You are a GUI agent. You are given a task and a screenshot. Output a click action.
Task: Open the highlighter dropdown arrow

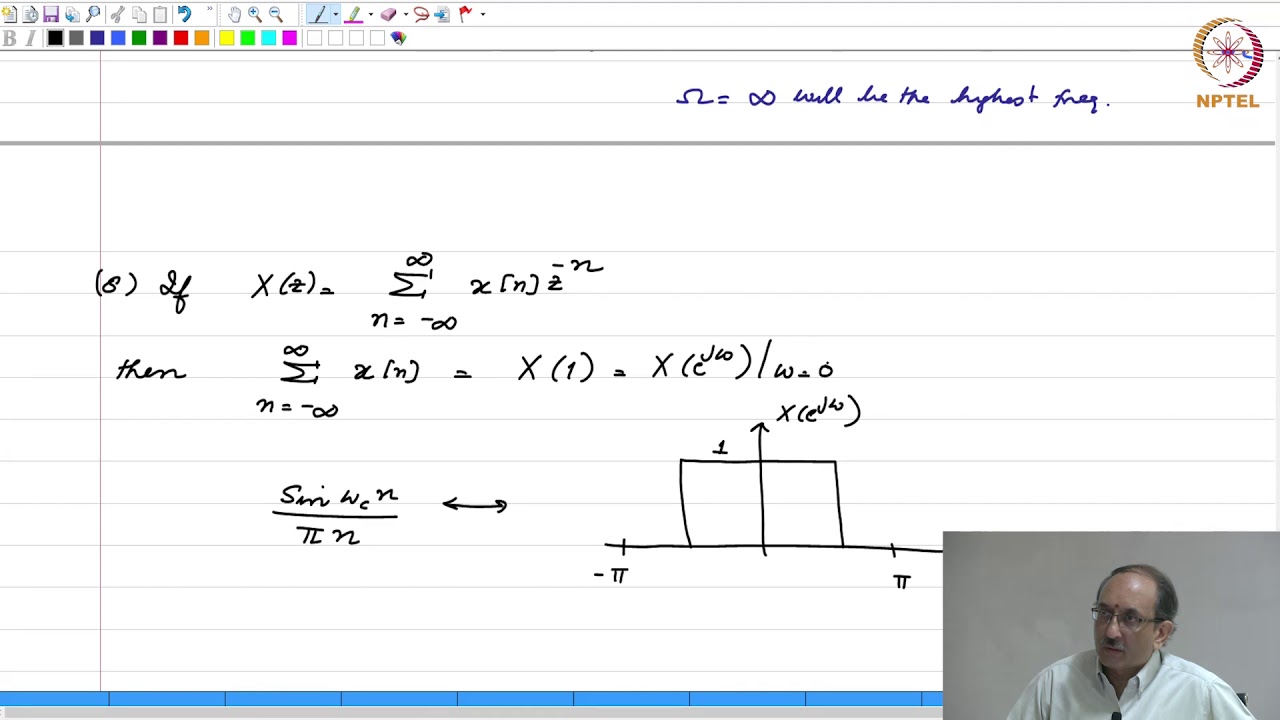point(371,14)
